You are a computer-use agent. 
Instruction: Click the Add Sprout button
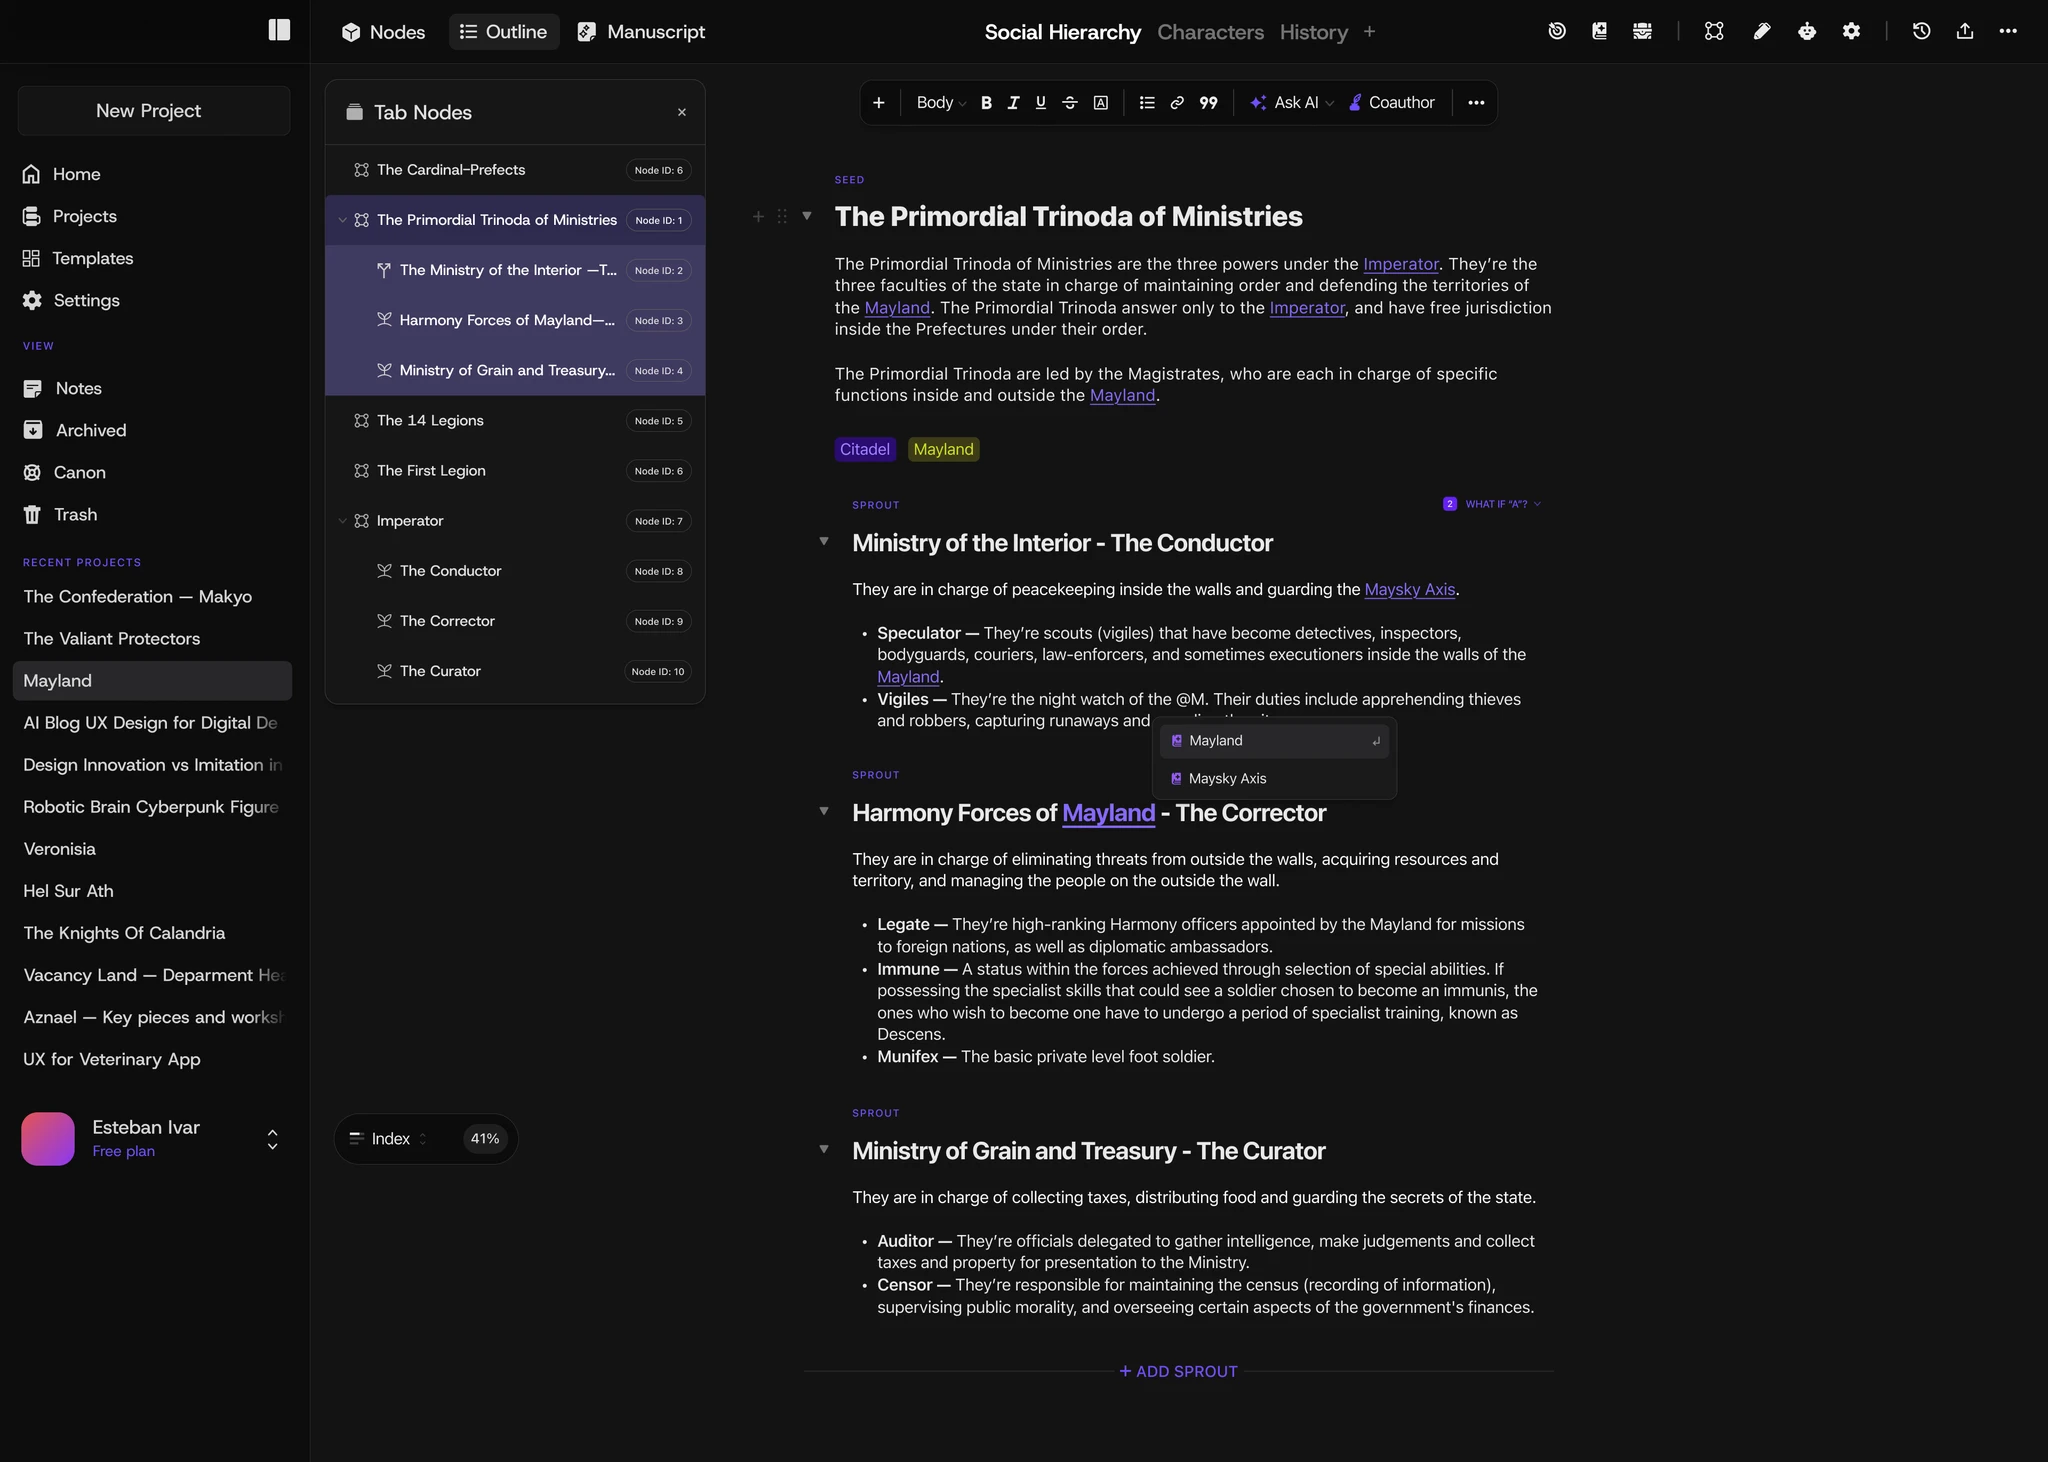(1178, 1371)
